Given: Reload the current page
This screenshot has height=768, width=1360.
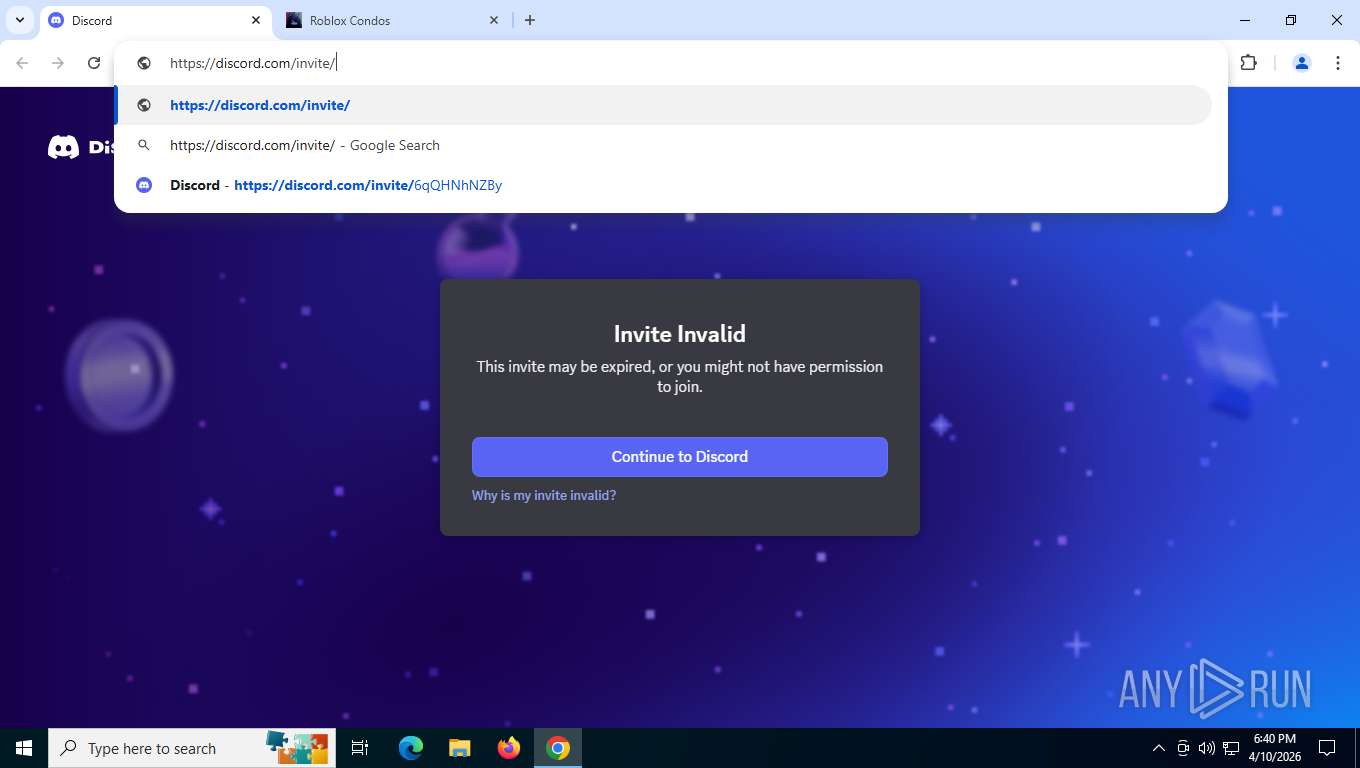Looking at the screenshot, I should (94, 63).
